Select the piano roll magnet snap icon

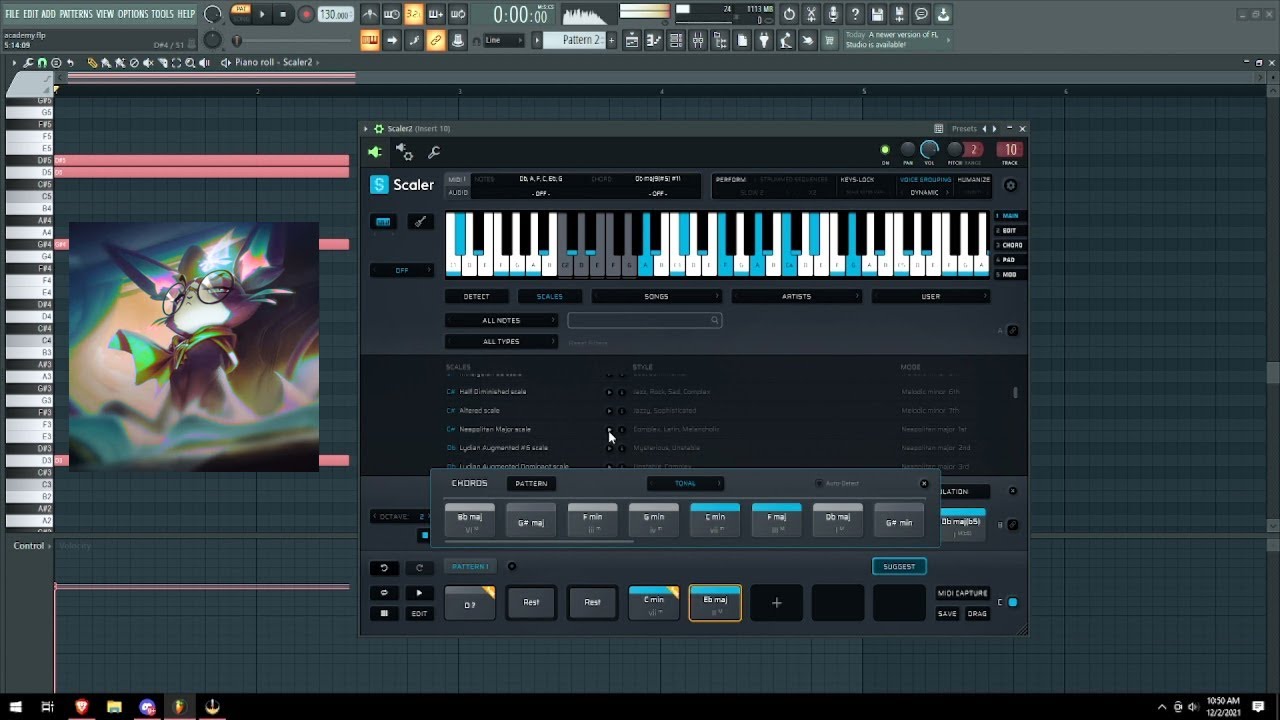42,62
